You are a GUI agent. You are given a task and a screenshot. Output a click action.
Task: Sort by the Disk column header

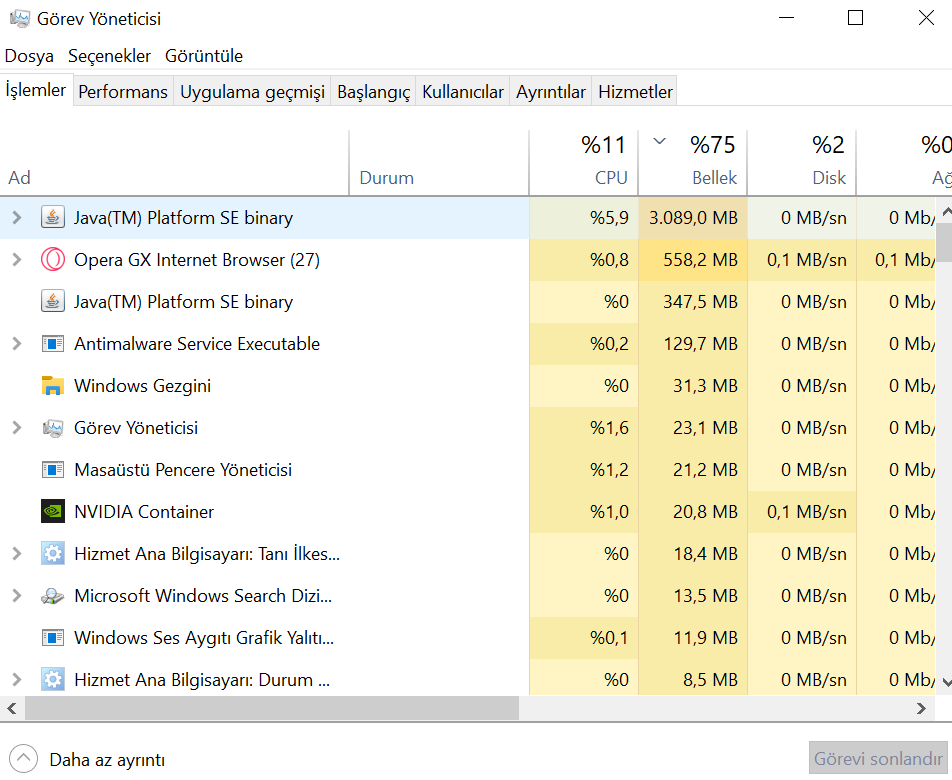tap(801, 163)
